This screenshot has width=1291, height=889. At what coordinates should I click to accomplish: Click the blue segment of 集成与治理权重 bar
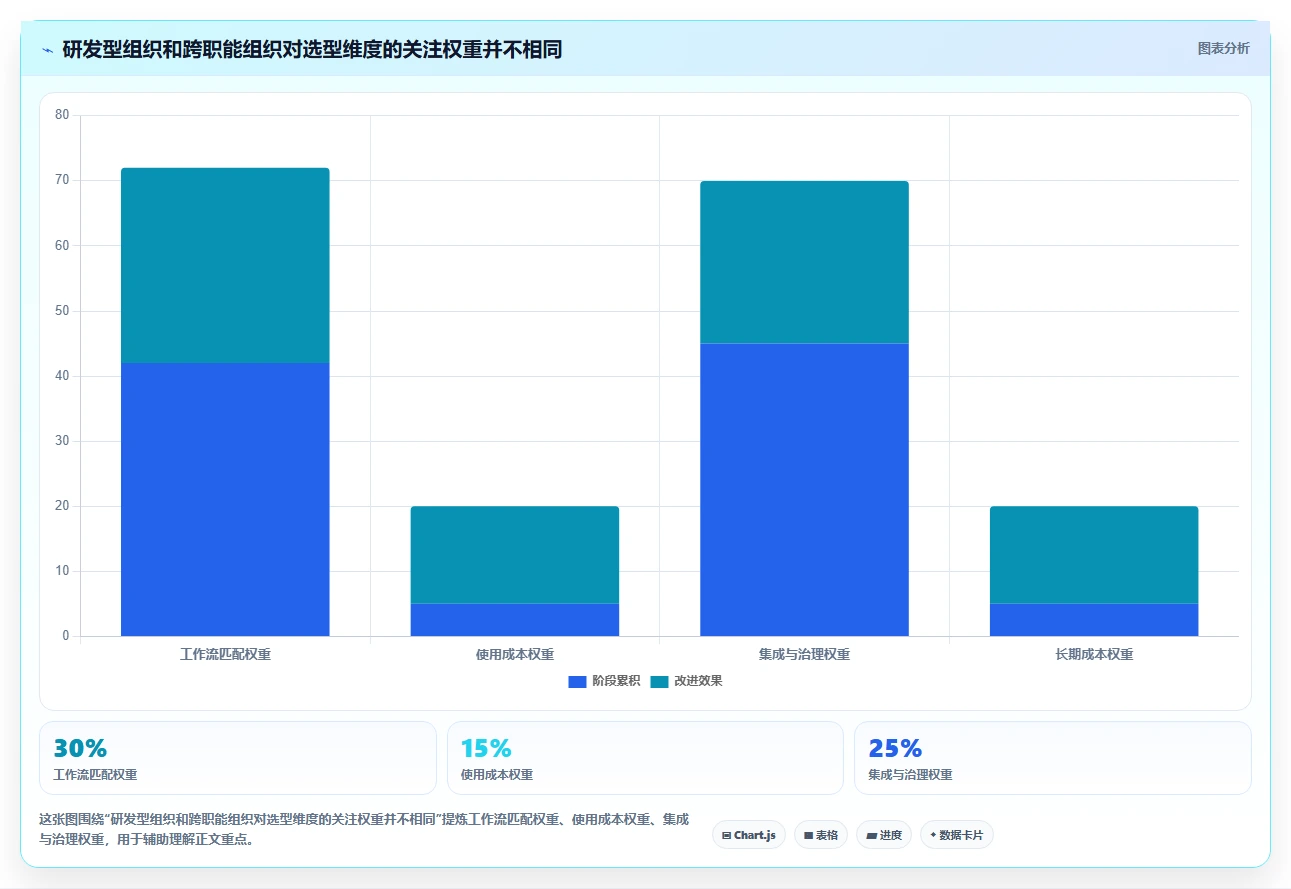(804, 490)
